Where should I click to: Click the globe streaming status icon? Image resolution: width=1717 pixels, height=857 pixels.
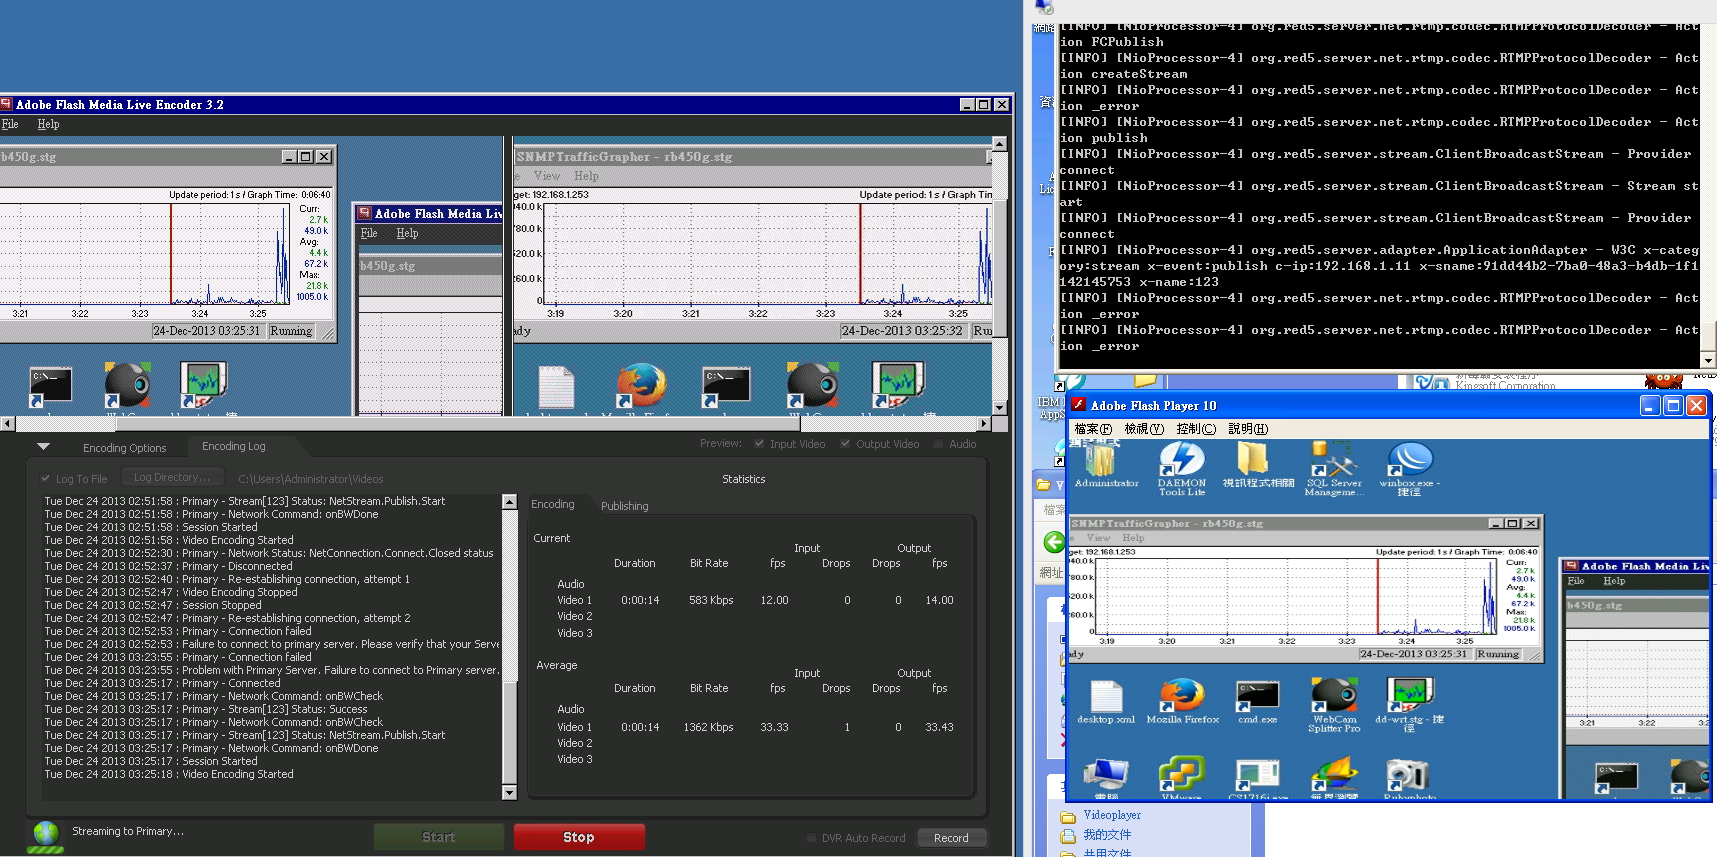pyautogui.click(x=45, y=836)
